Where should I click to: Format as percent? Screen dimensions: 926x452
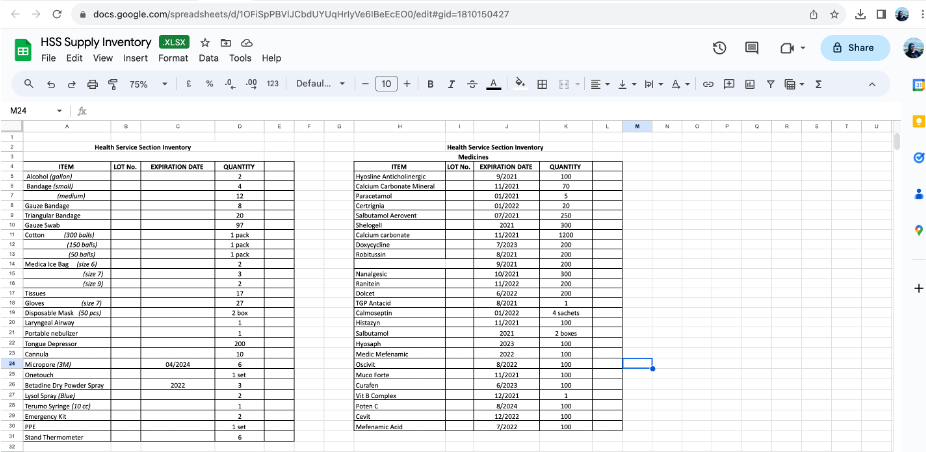click(209, 84)
